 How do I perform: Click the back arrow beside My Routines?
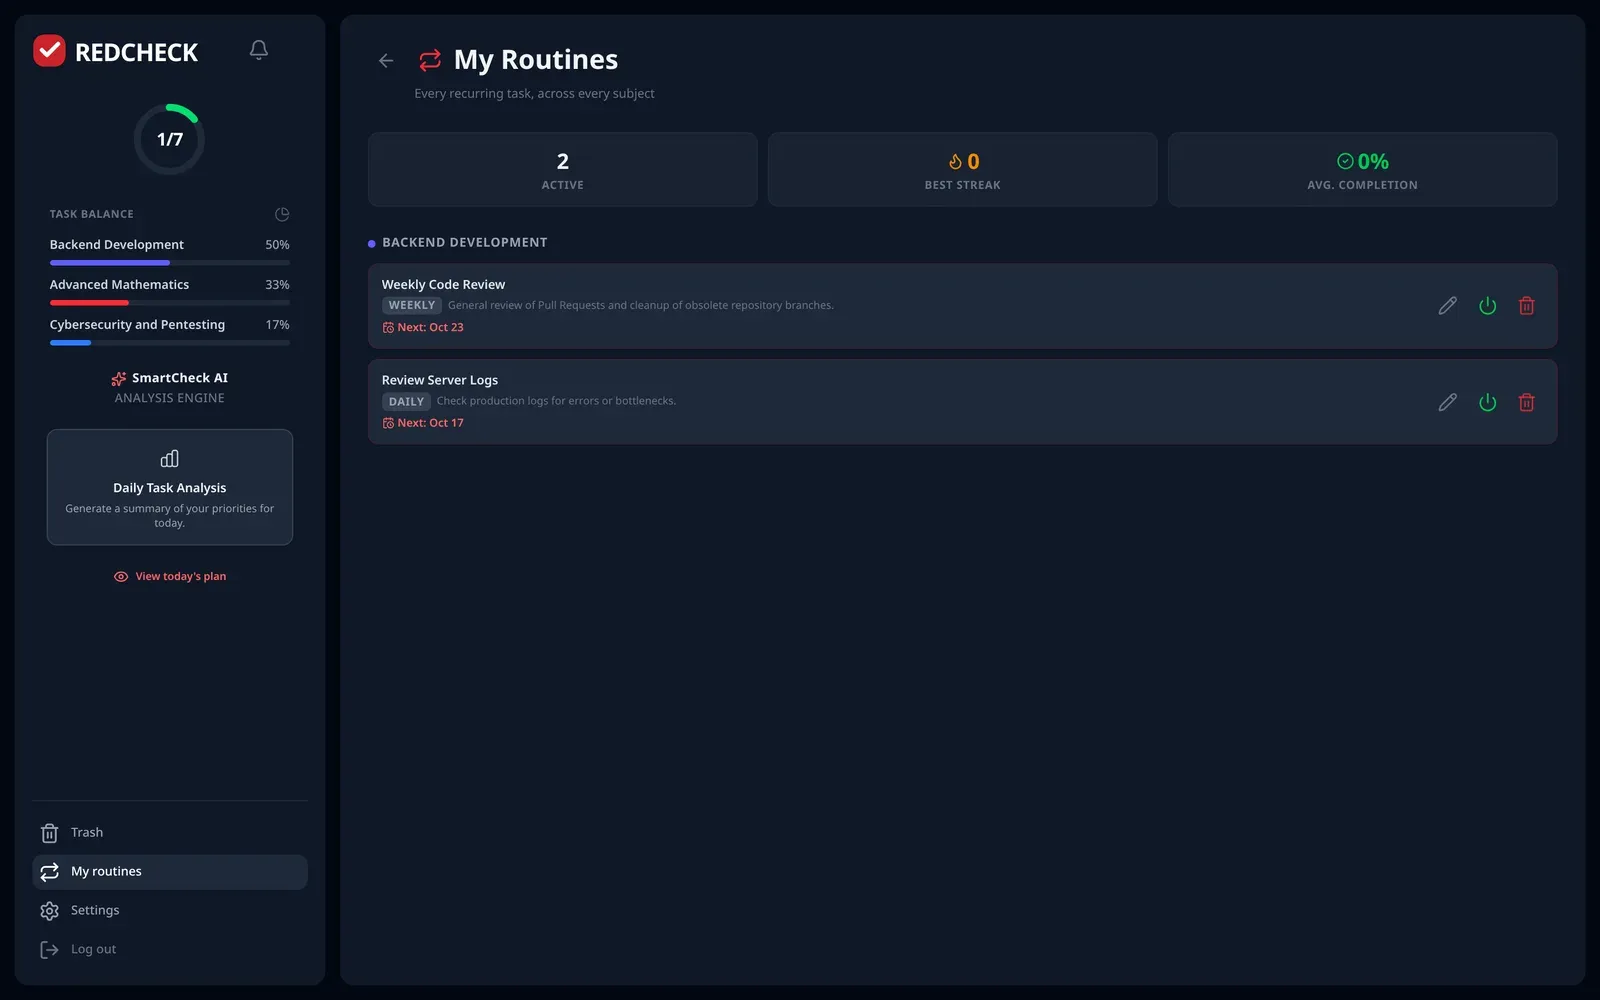(x=386, y=61)
